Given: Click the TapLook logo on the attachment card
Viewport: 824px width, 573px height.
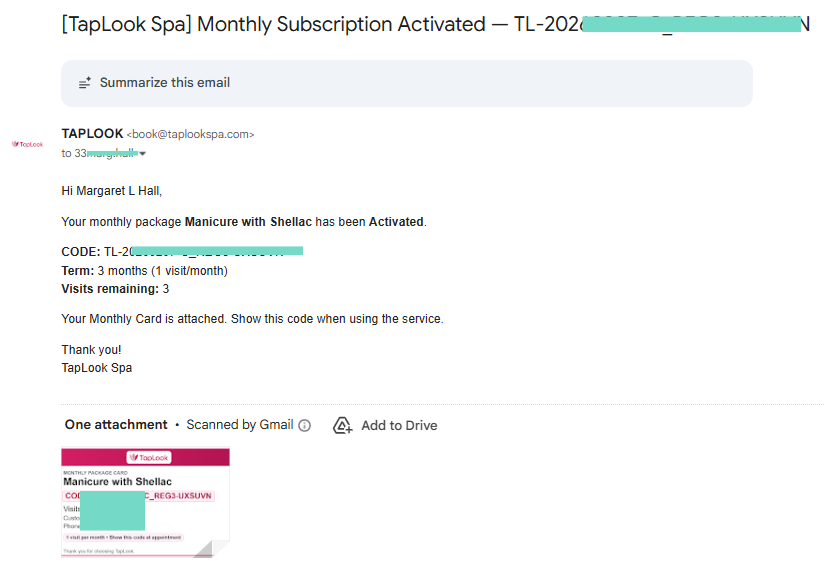Looking at the screenshot, I should [x=145, y=457].
